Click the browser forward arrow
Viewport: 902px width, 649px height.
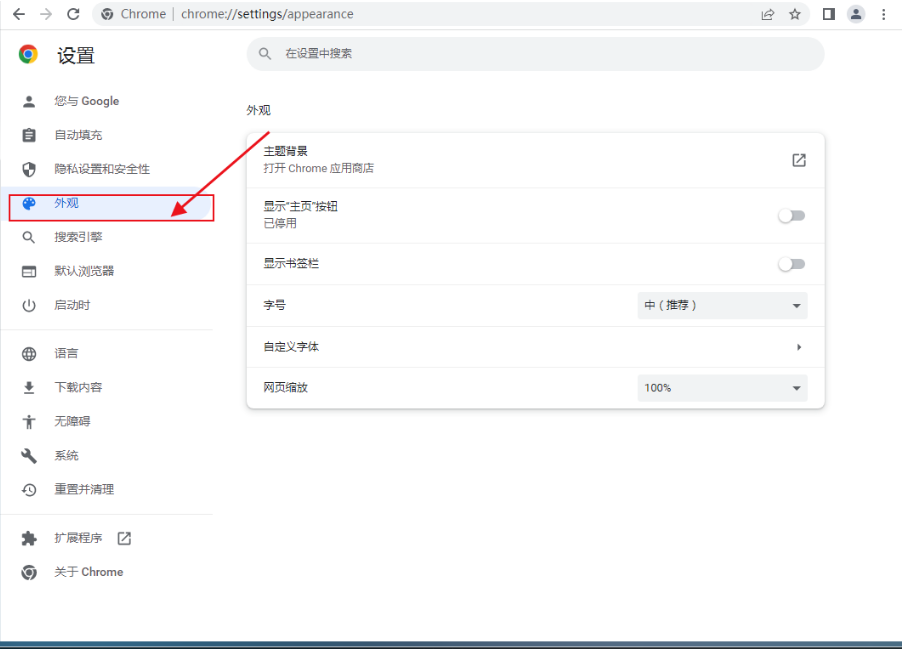[46, 14]
